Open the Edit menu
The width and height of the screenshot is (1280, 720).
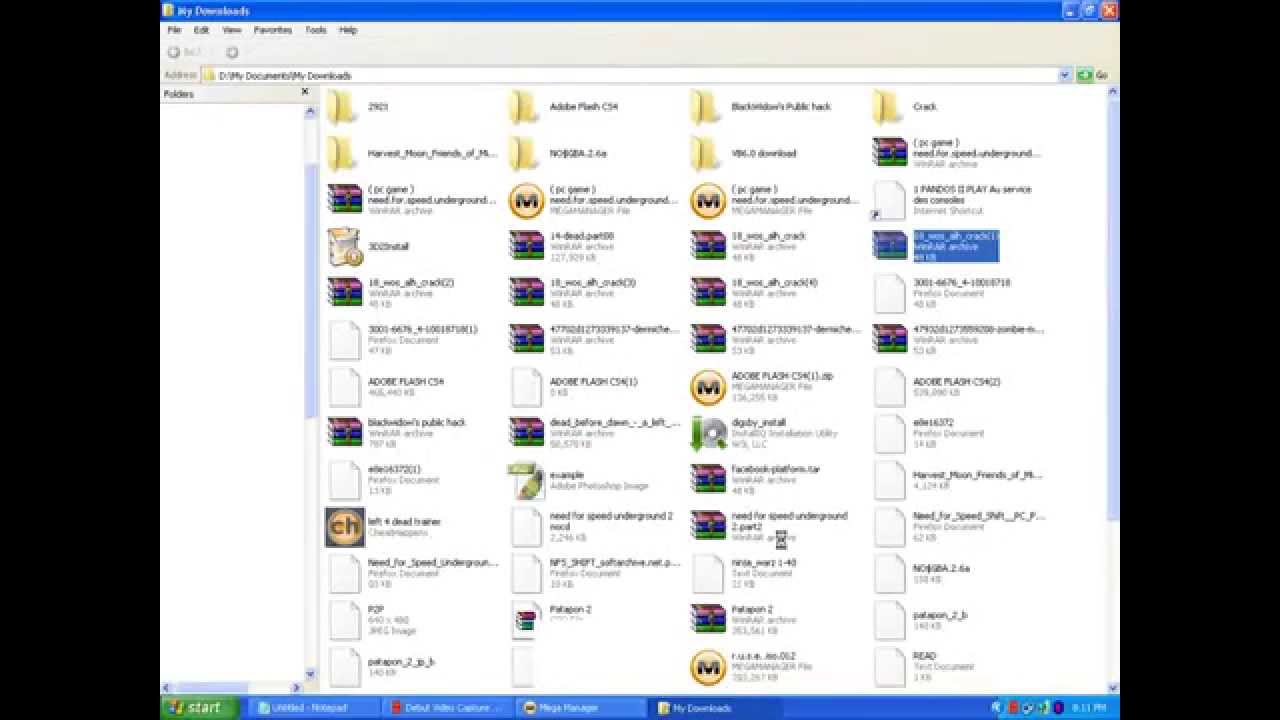point(202,30)
